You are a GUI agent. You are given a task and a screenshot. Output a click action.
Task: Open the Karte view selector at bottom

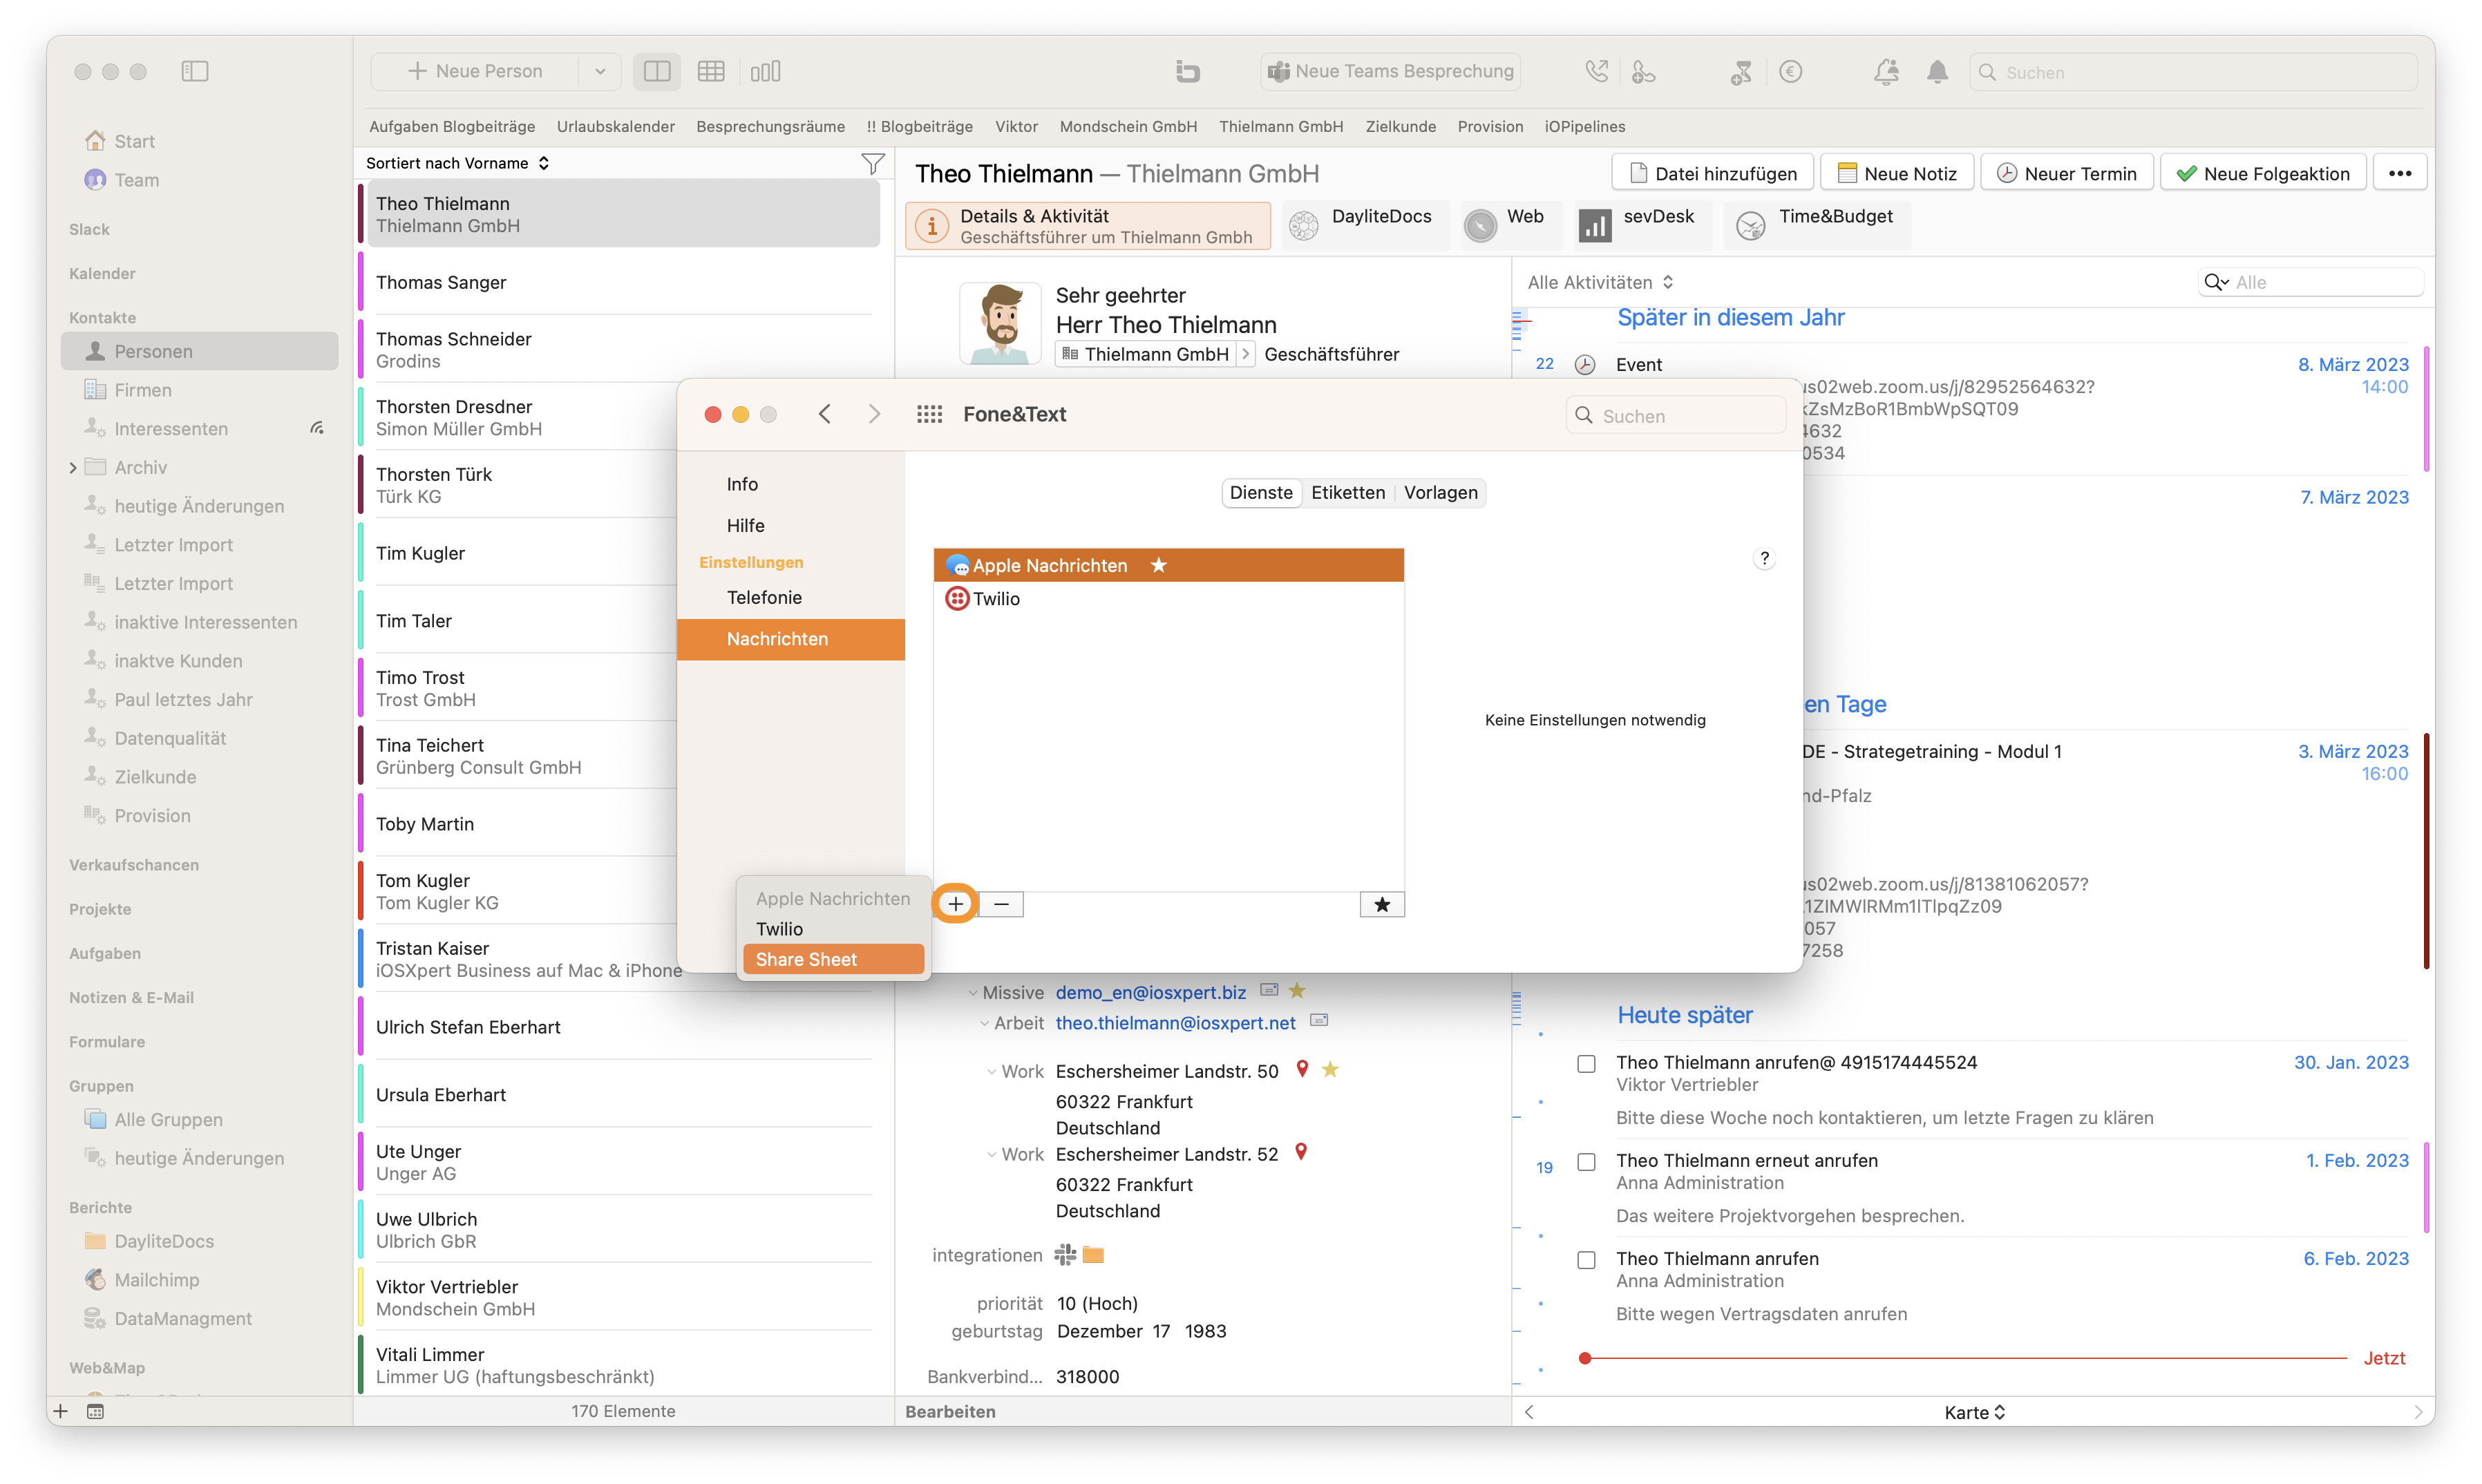coord(1974,1412)
